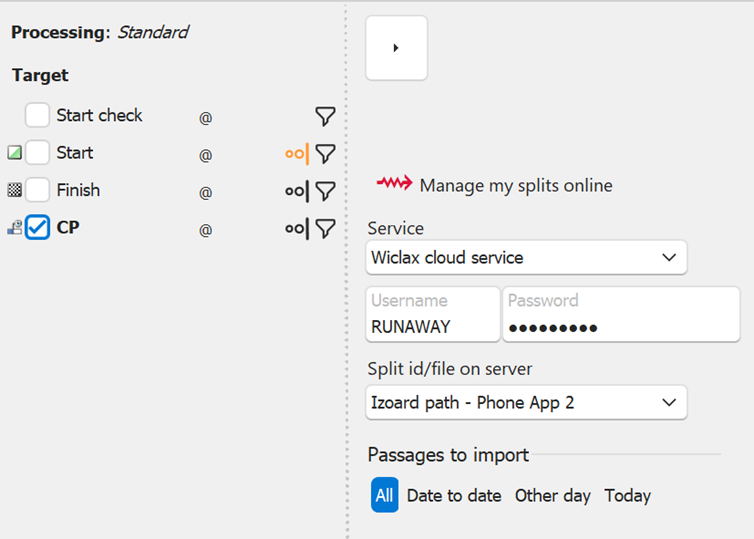Click the orange chain icon for Start
The image size is (754, 539).
pyautogui.click(x=296, y=153)
